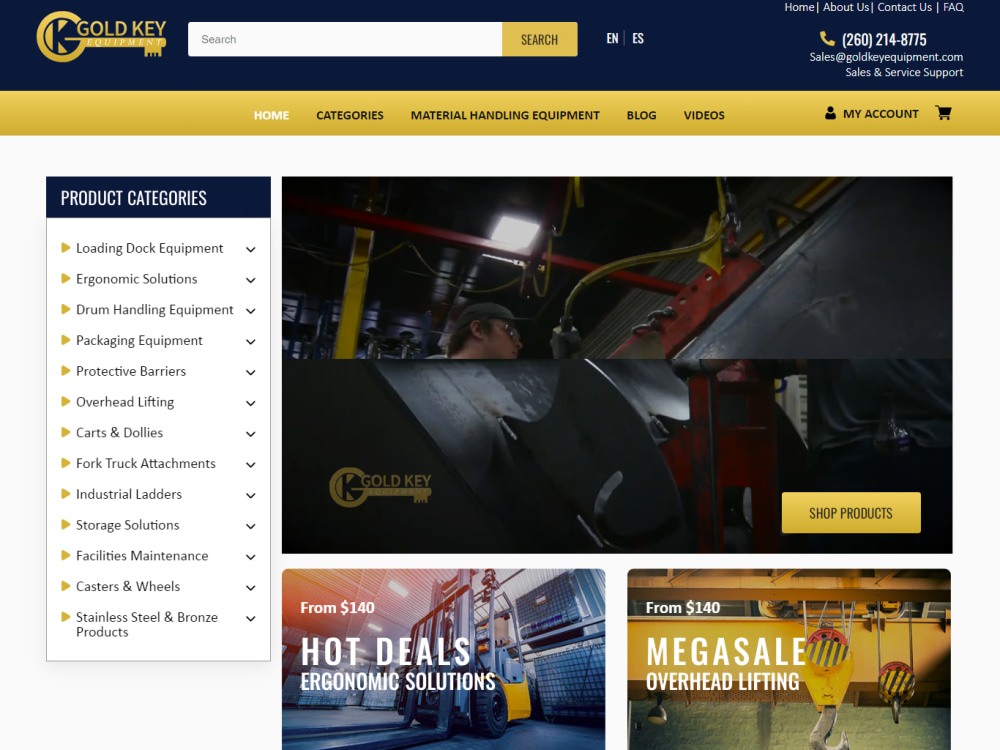The height and width of the screenshot is (750, 1000).
Task: Open the Loading Dock Equipment category
Action: coord(149,248)
